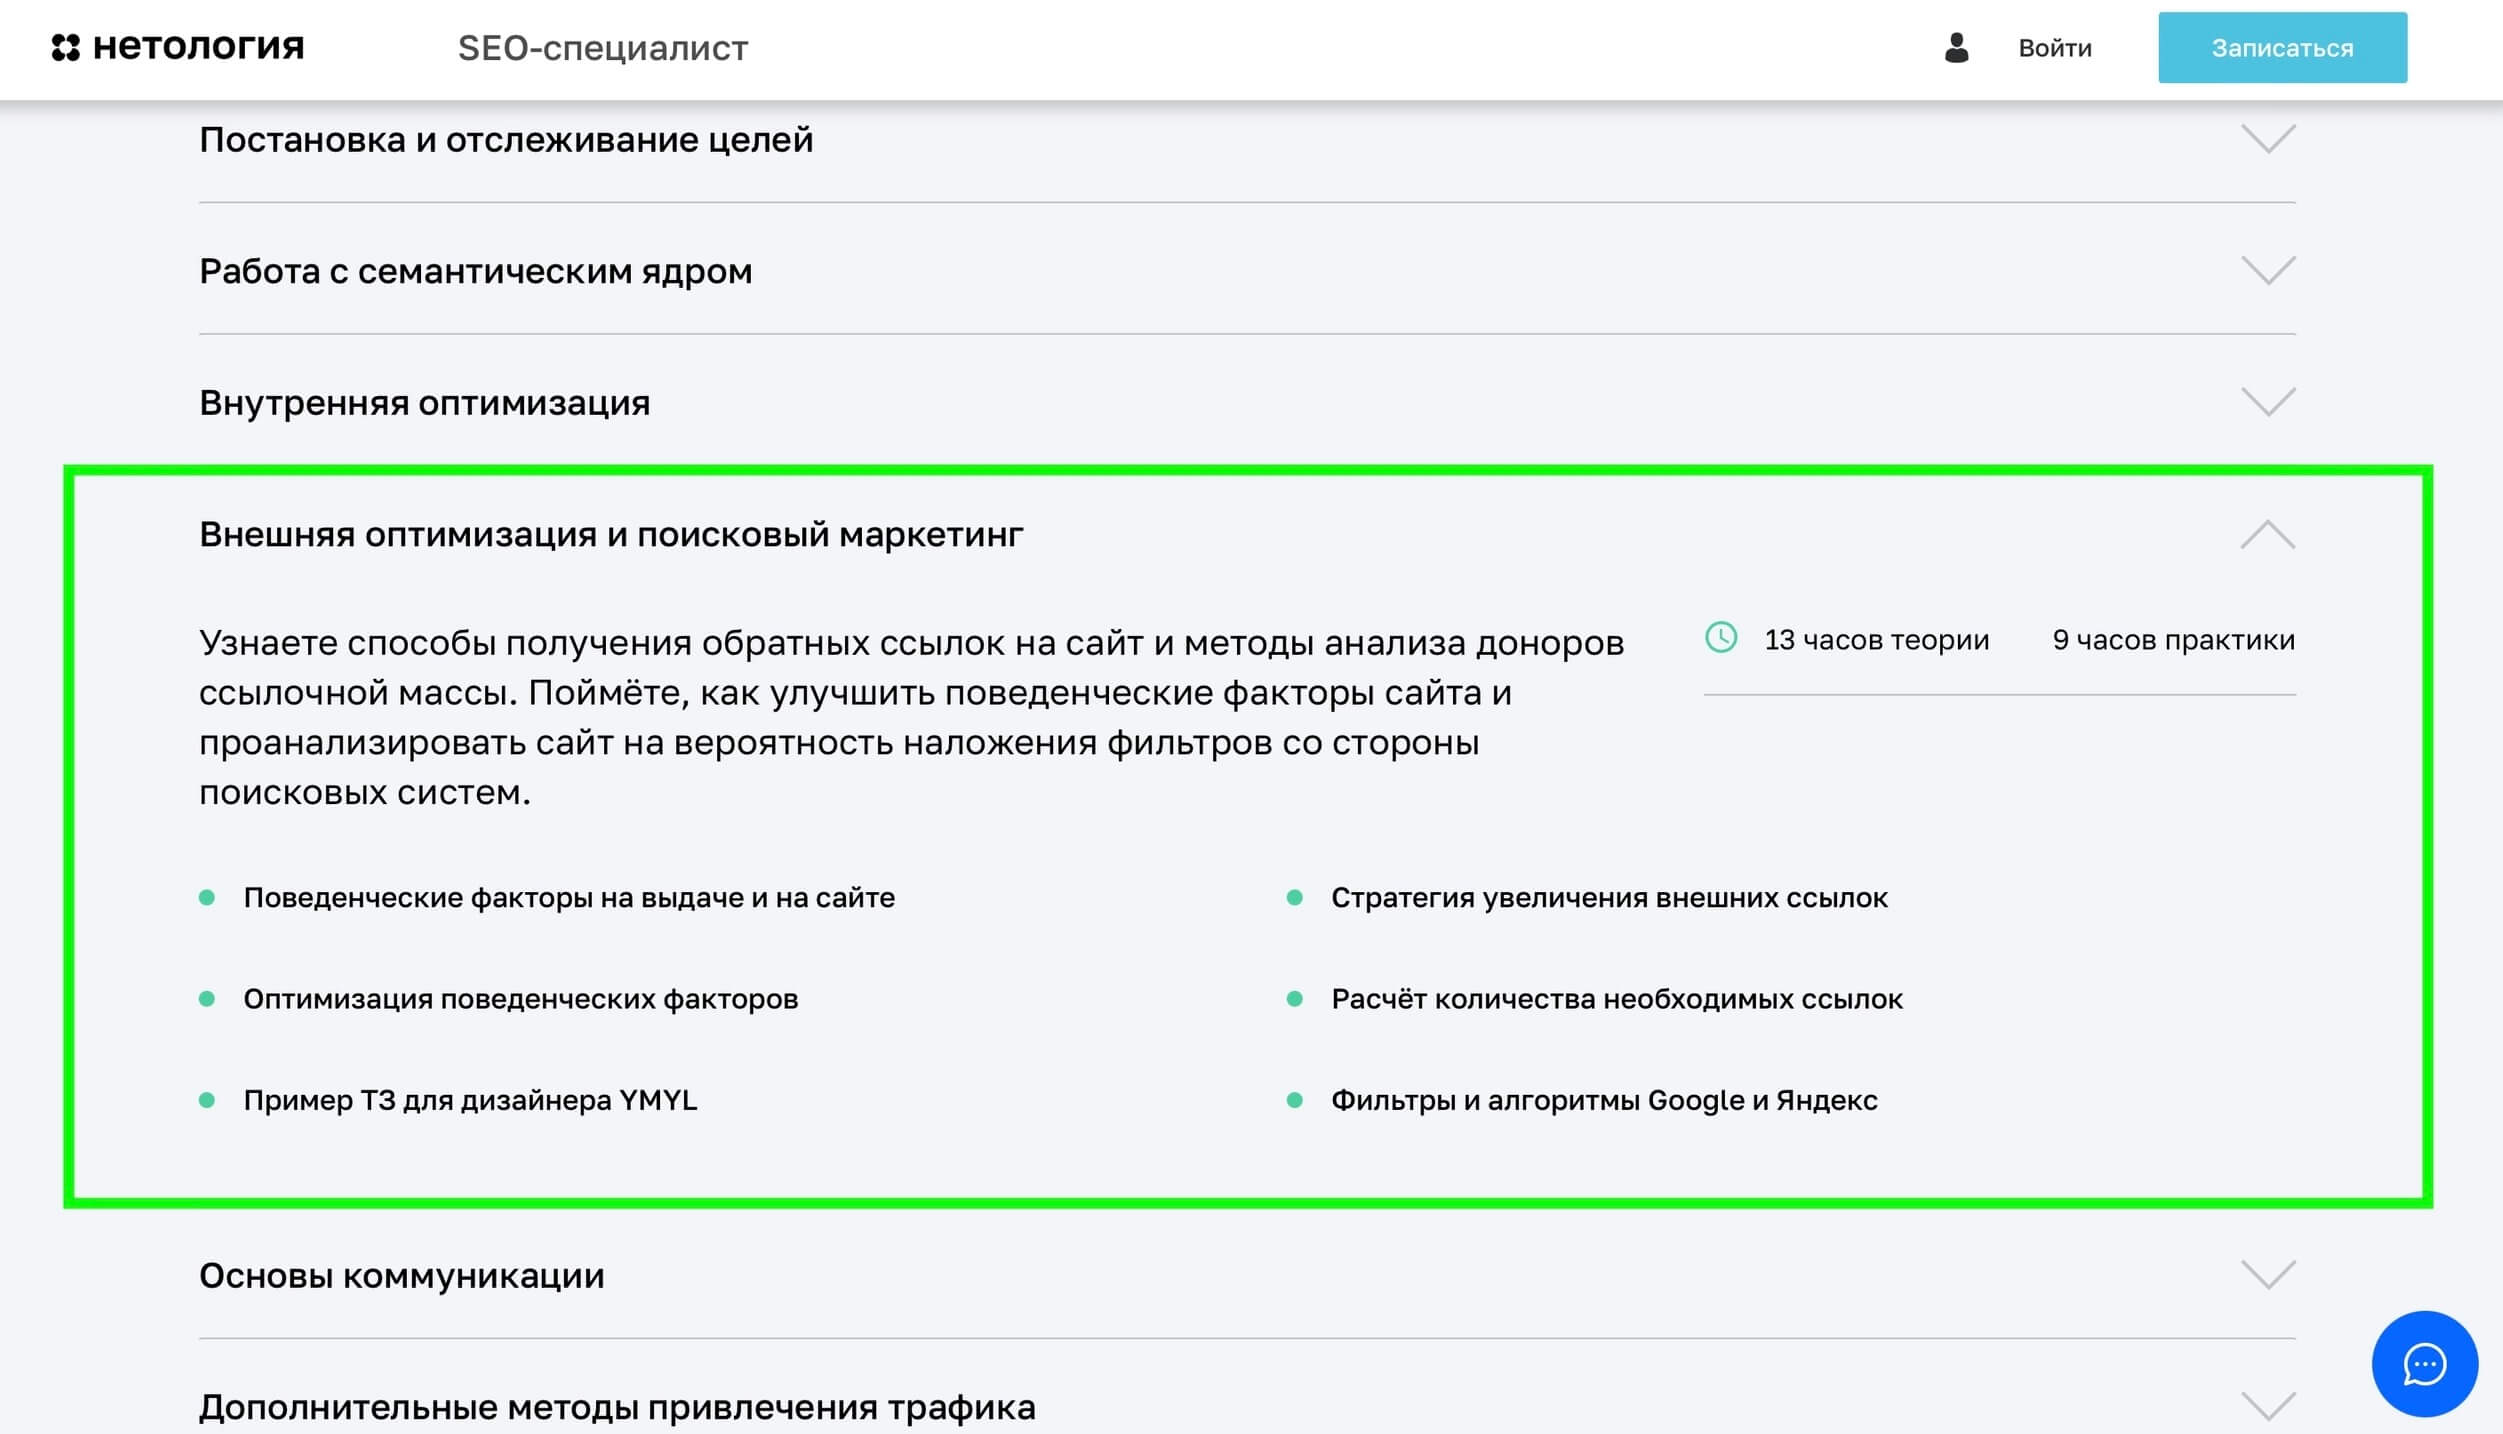Open SEO-специалист course title
Viewport: 2503px width, 1434px height.
(603, 48)
